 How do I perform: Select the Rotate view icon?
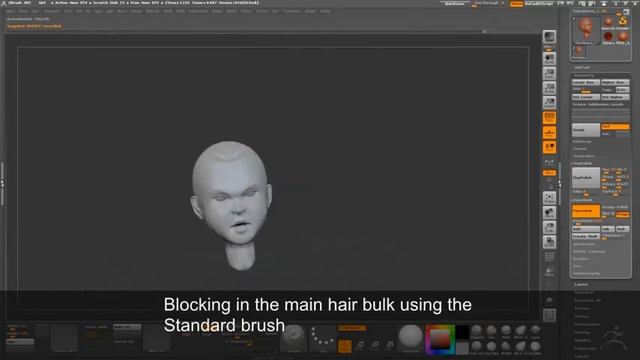[x=549, y=242]
